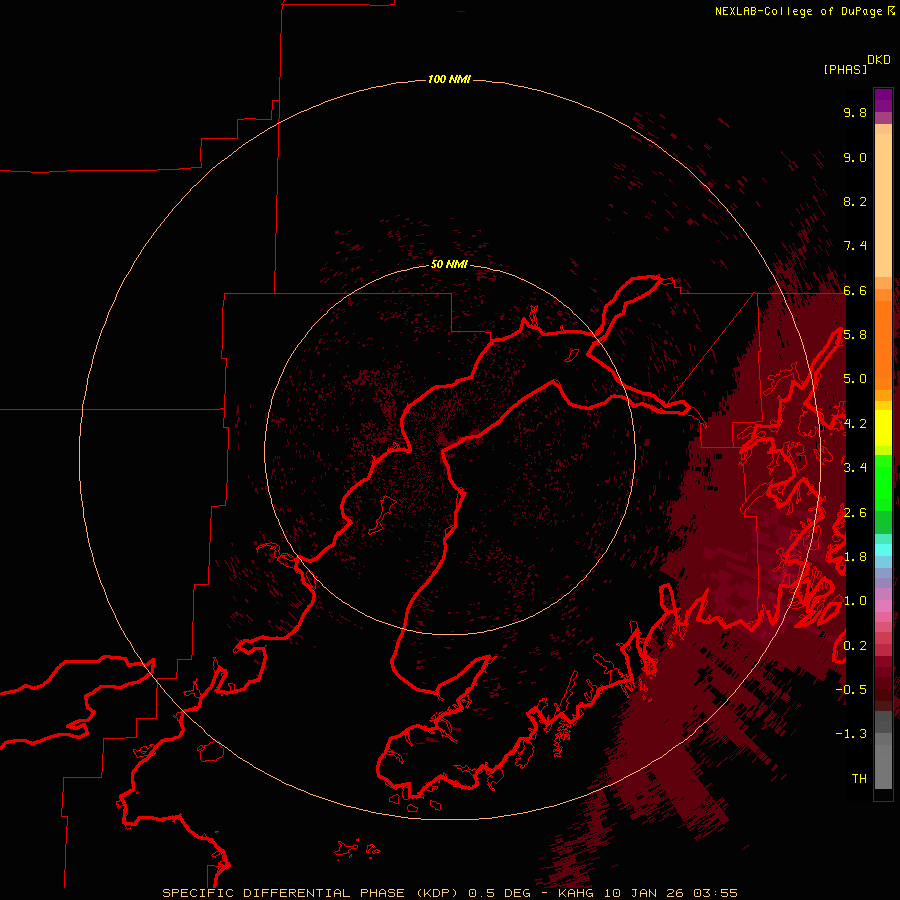The height and width of the screenshot is (900, 900).
Task: Click the 1.8 value on the color scale
Action: (x=855, y=557)
